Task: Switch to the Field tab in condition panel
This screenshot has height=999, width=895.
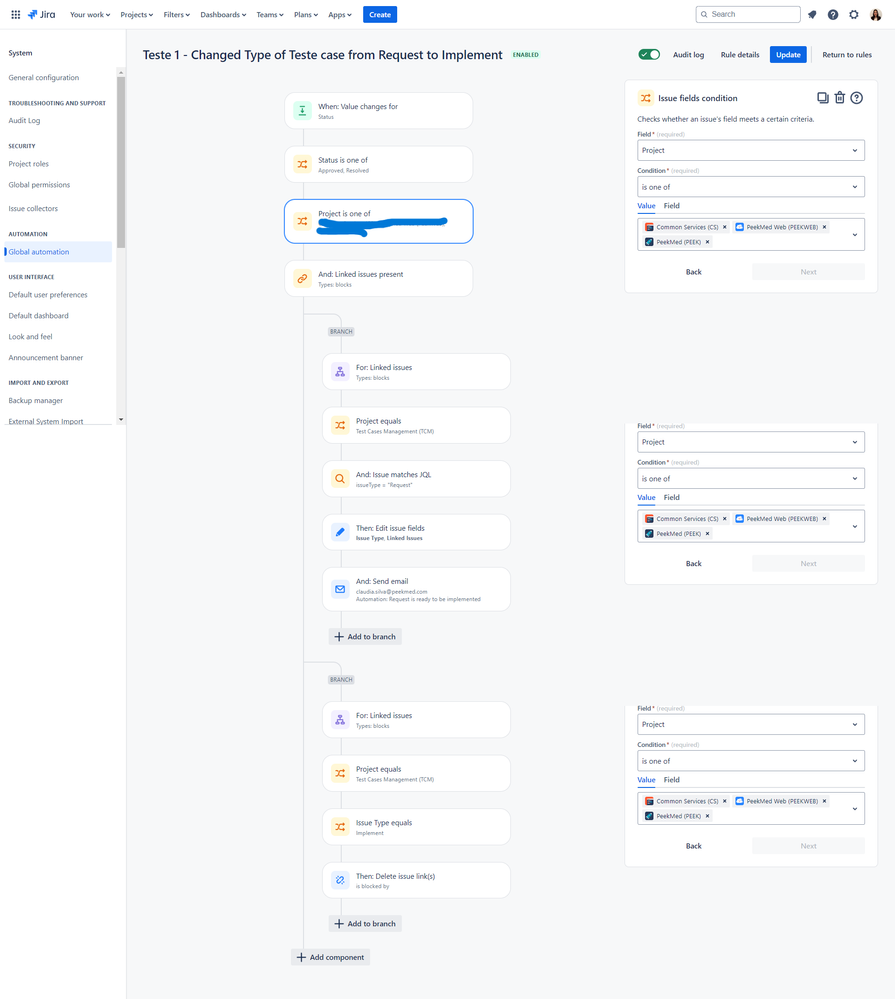Action: coord(670,205)
